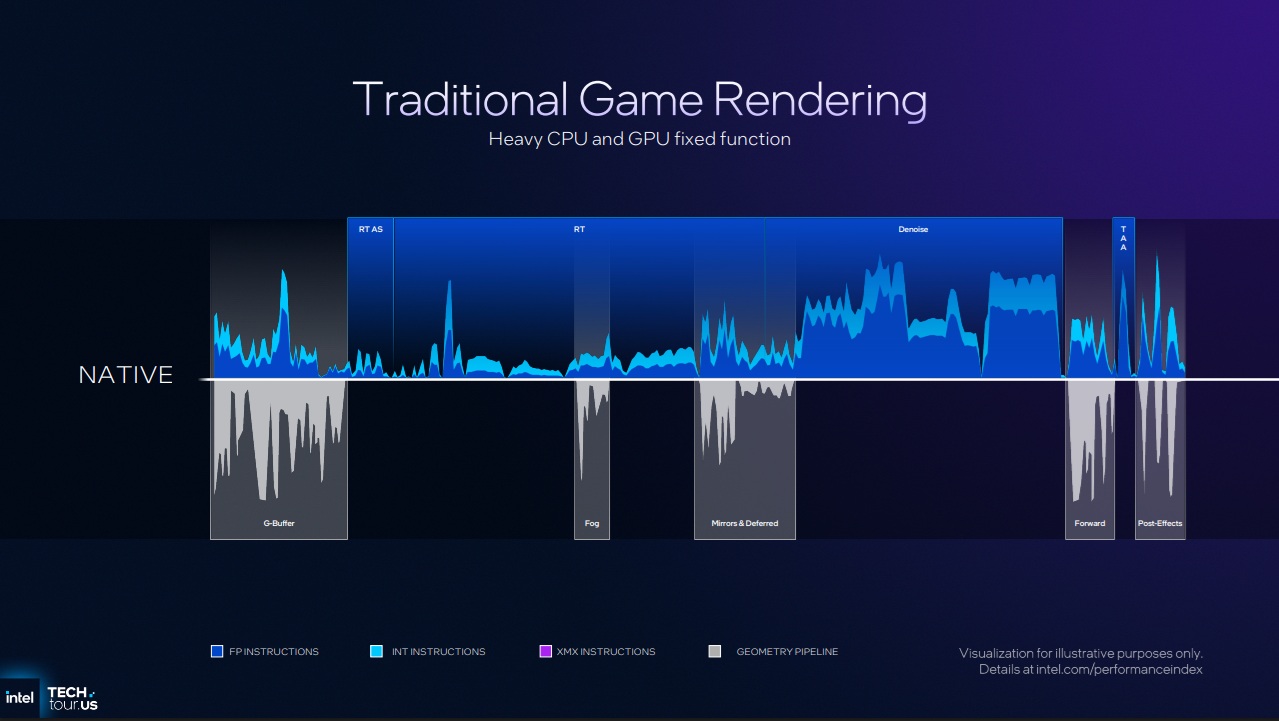Click the Traditional Game Rendering title
The height and width of the screenshot is (721, 1279).
[639, 100]
